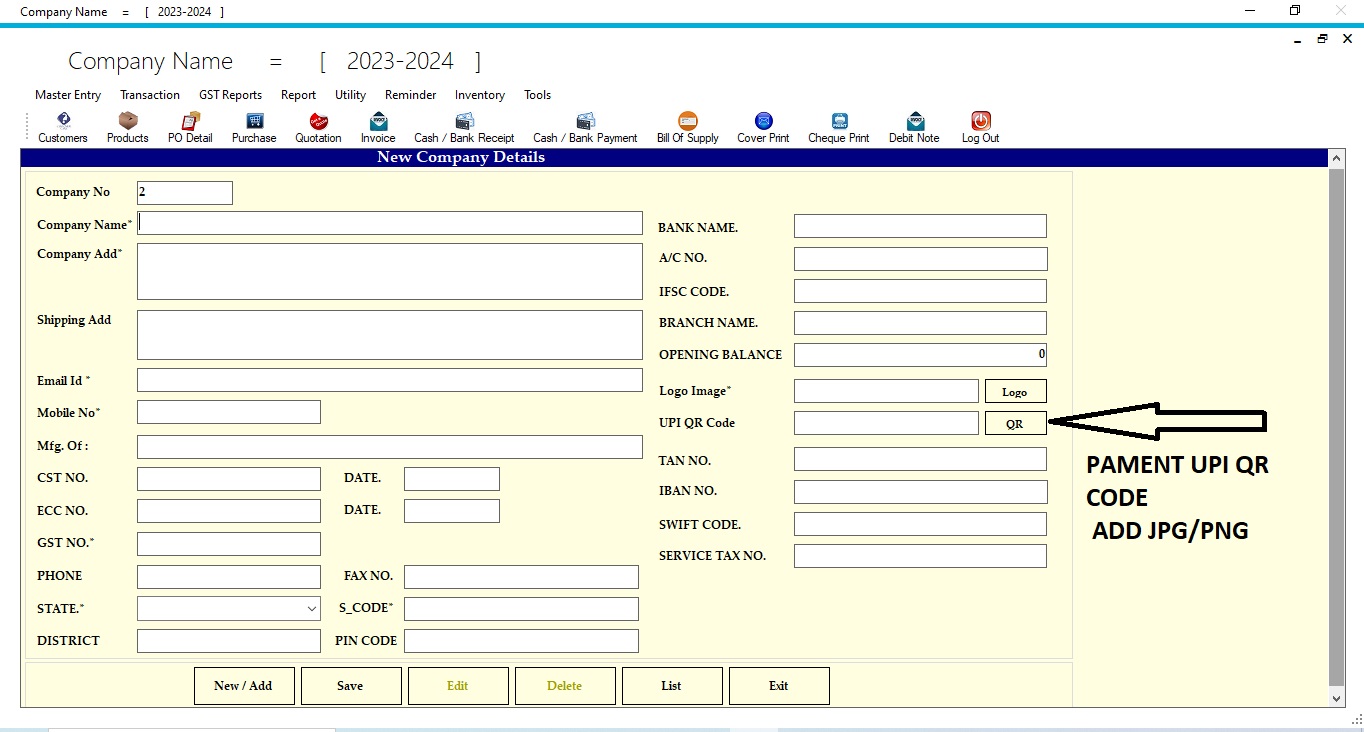The width and height of the screenshot is (1364, 732).
Task: Open the GST Reports menu
Action: tap(230, 95)
